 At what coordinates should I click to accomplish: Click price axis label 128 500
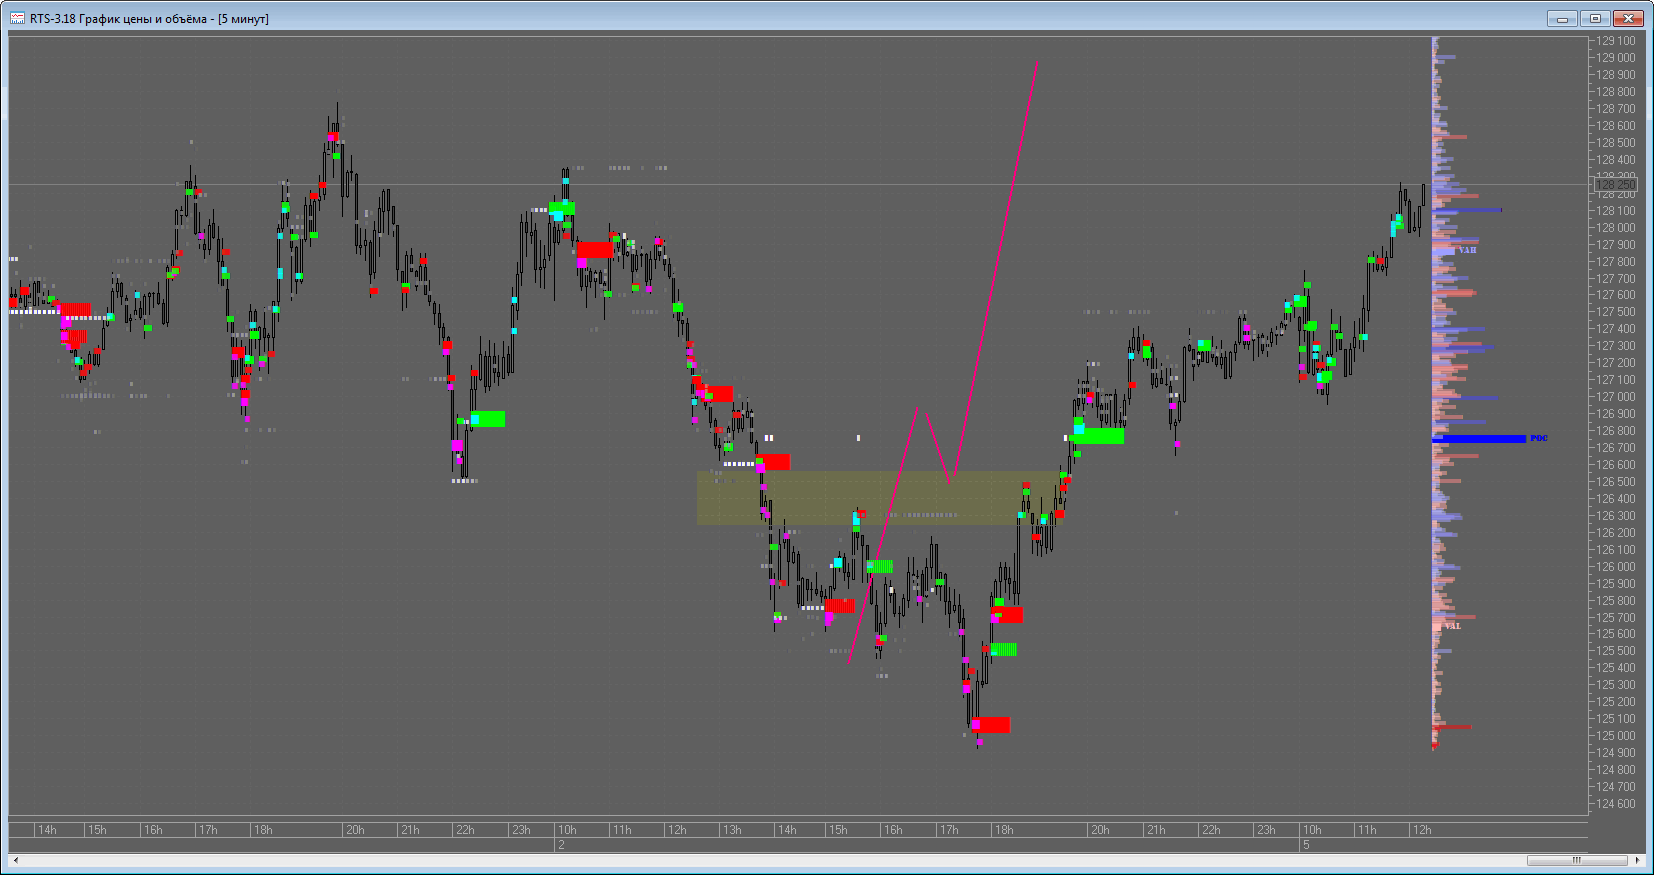click(1616, 143)
